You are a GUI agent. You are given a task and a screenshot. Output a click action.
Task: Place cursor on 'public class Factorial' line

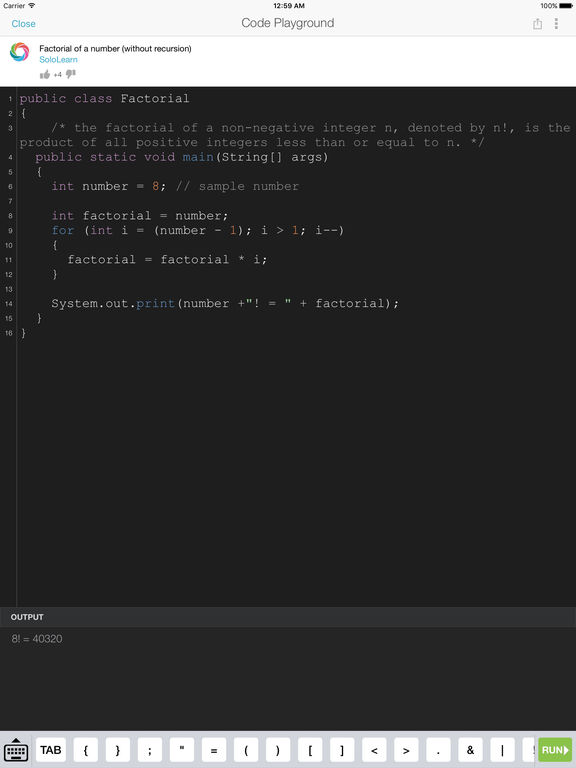[104, 98]
